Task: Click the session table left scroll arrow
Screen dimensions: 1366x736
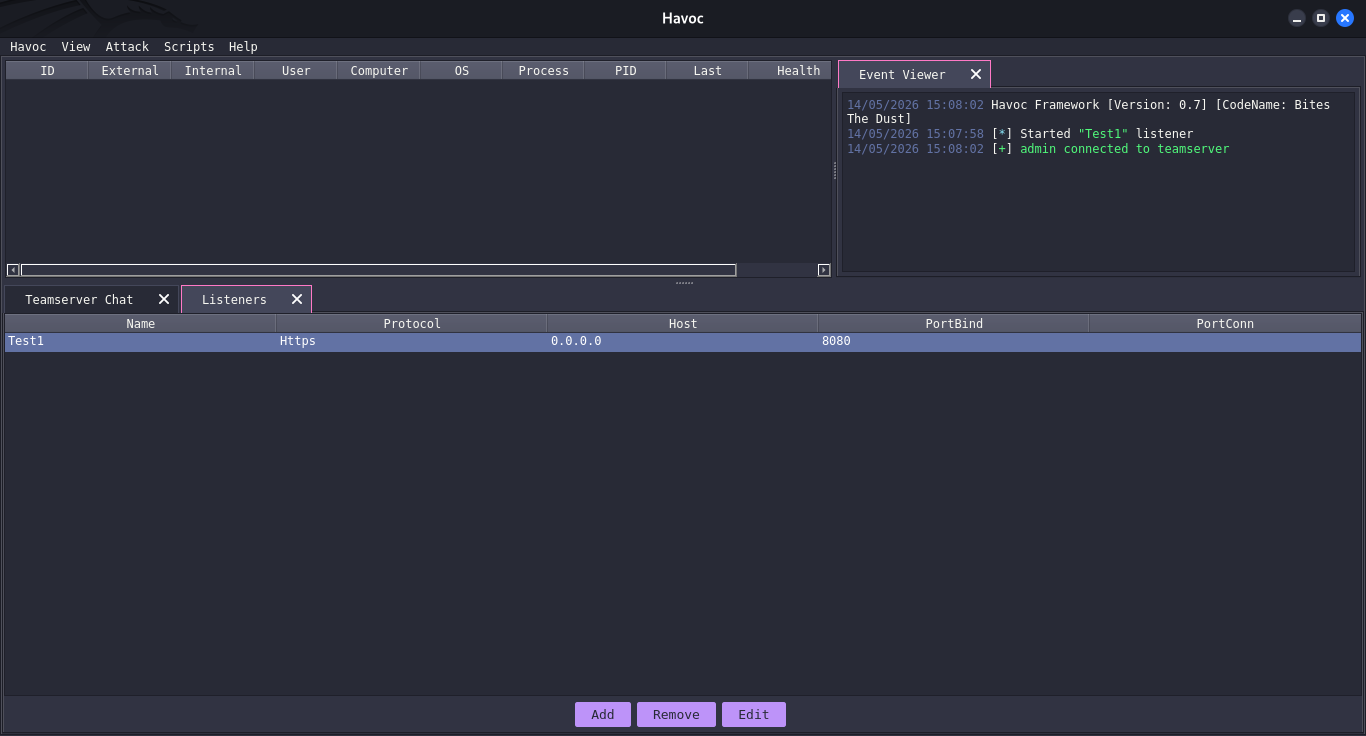Action: point(13,270)
